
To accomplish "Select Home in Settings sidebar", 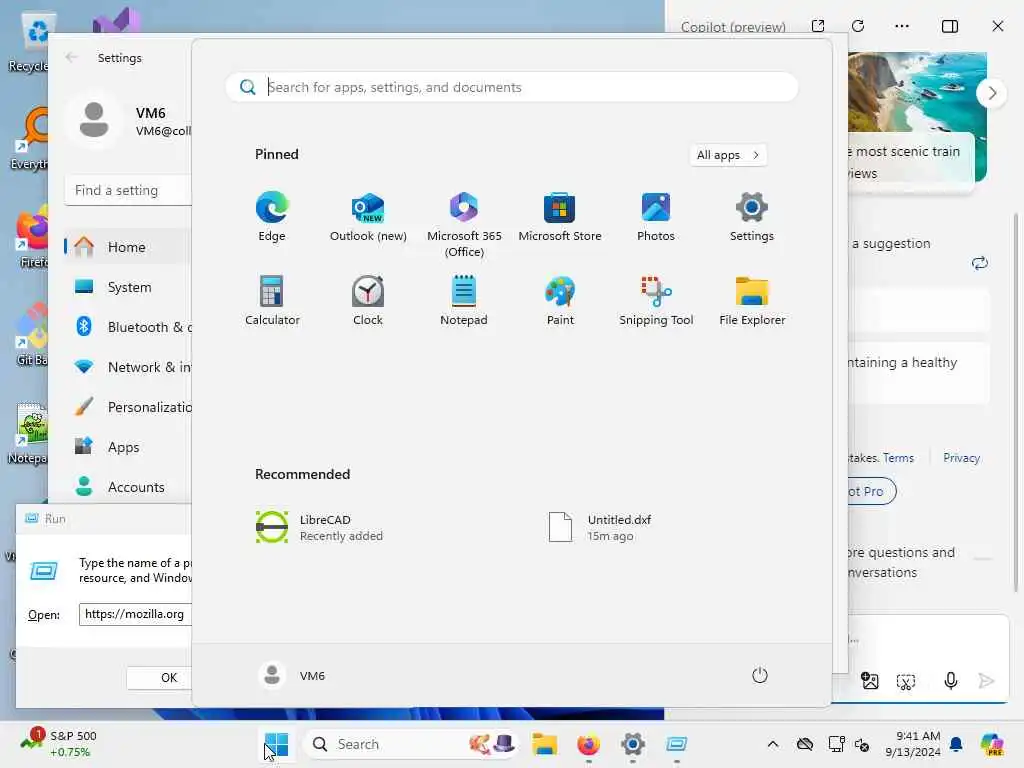I will 128,247.
